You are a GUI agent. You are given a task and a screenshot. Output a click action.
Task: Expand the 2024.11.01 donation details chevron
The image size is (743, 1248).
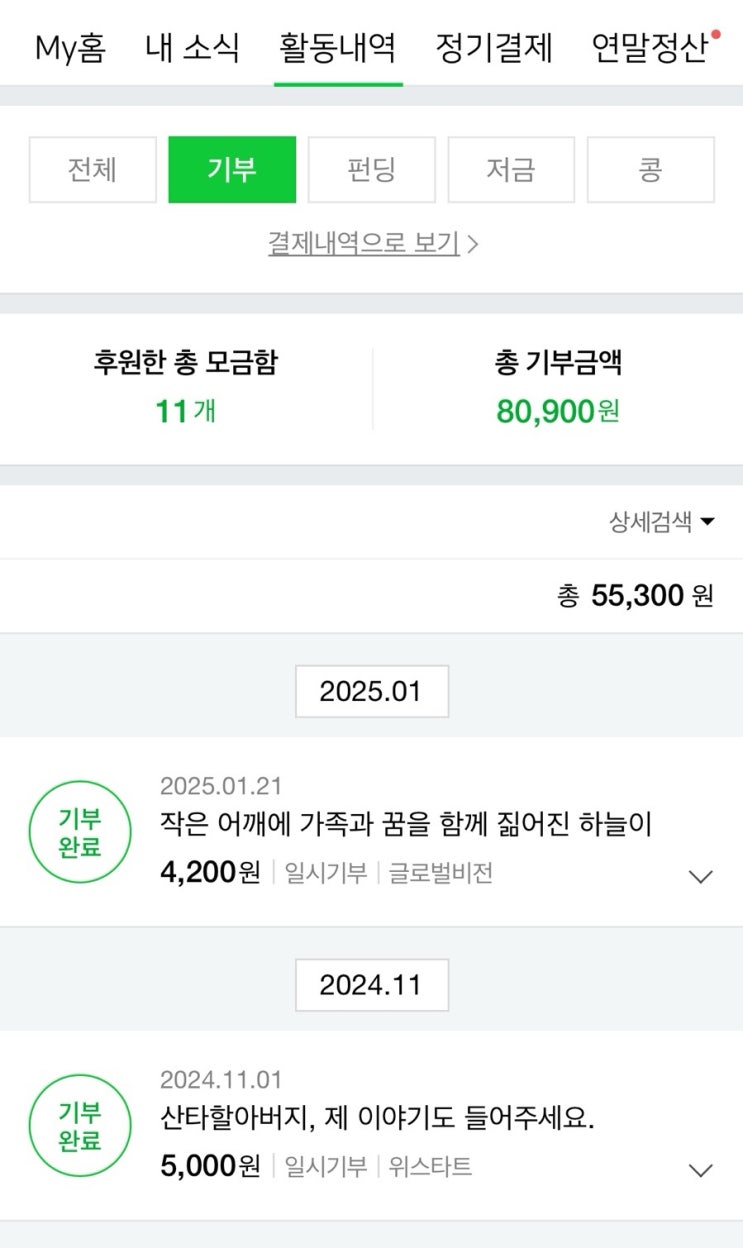[x=701, y=1170]
